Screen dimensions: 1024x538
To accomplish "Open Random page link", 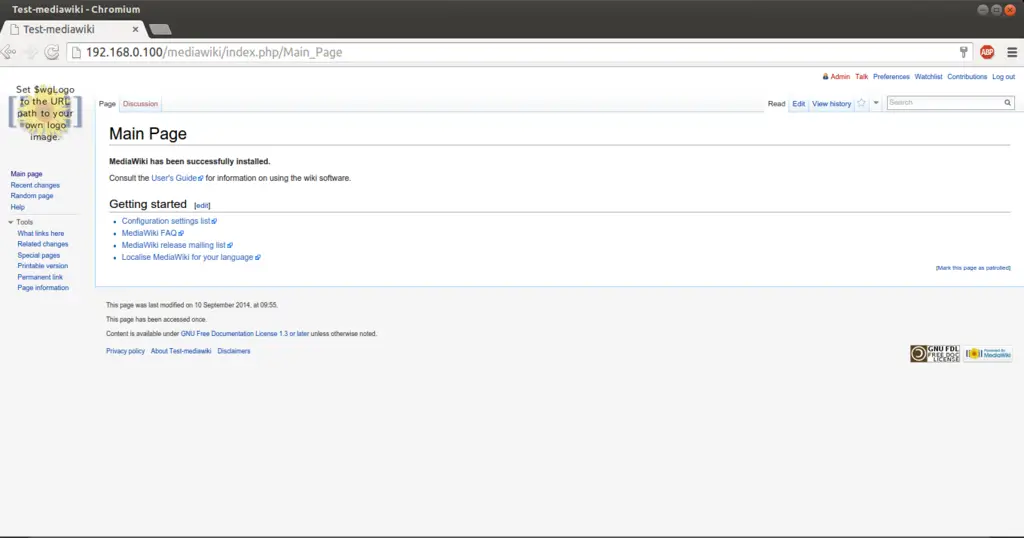I will click(x=32, y=196).
